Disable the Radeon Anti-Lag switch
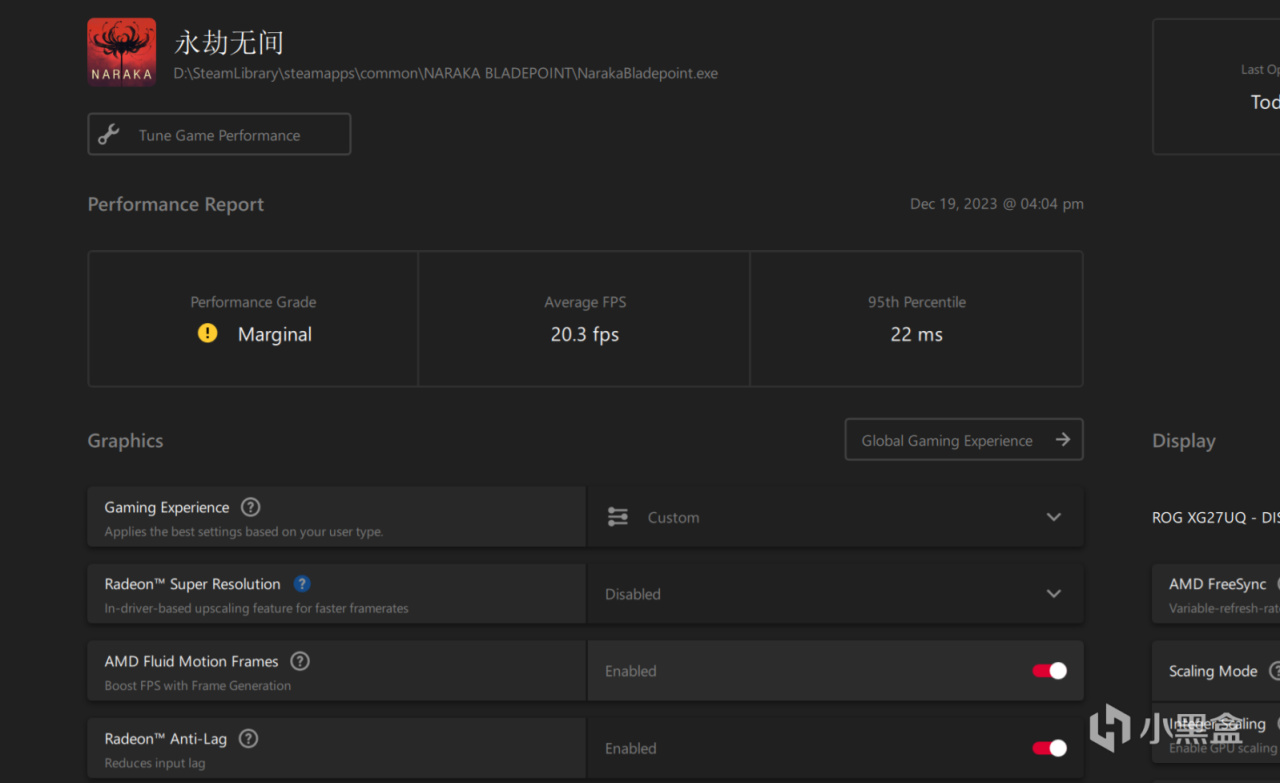 coord(1049,748)
